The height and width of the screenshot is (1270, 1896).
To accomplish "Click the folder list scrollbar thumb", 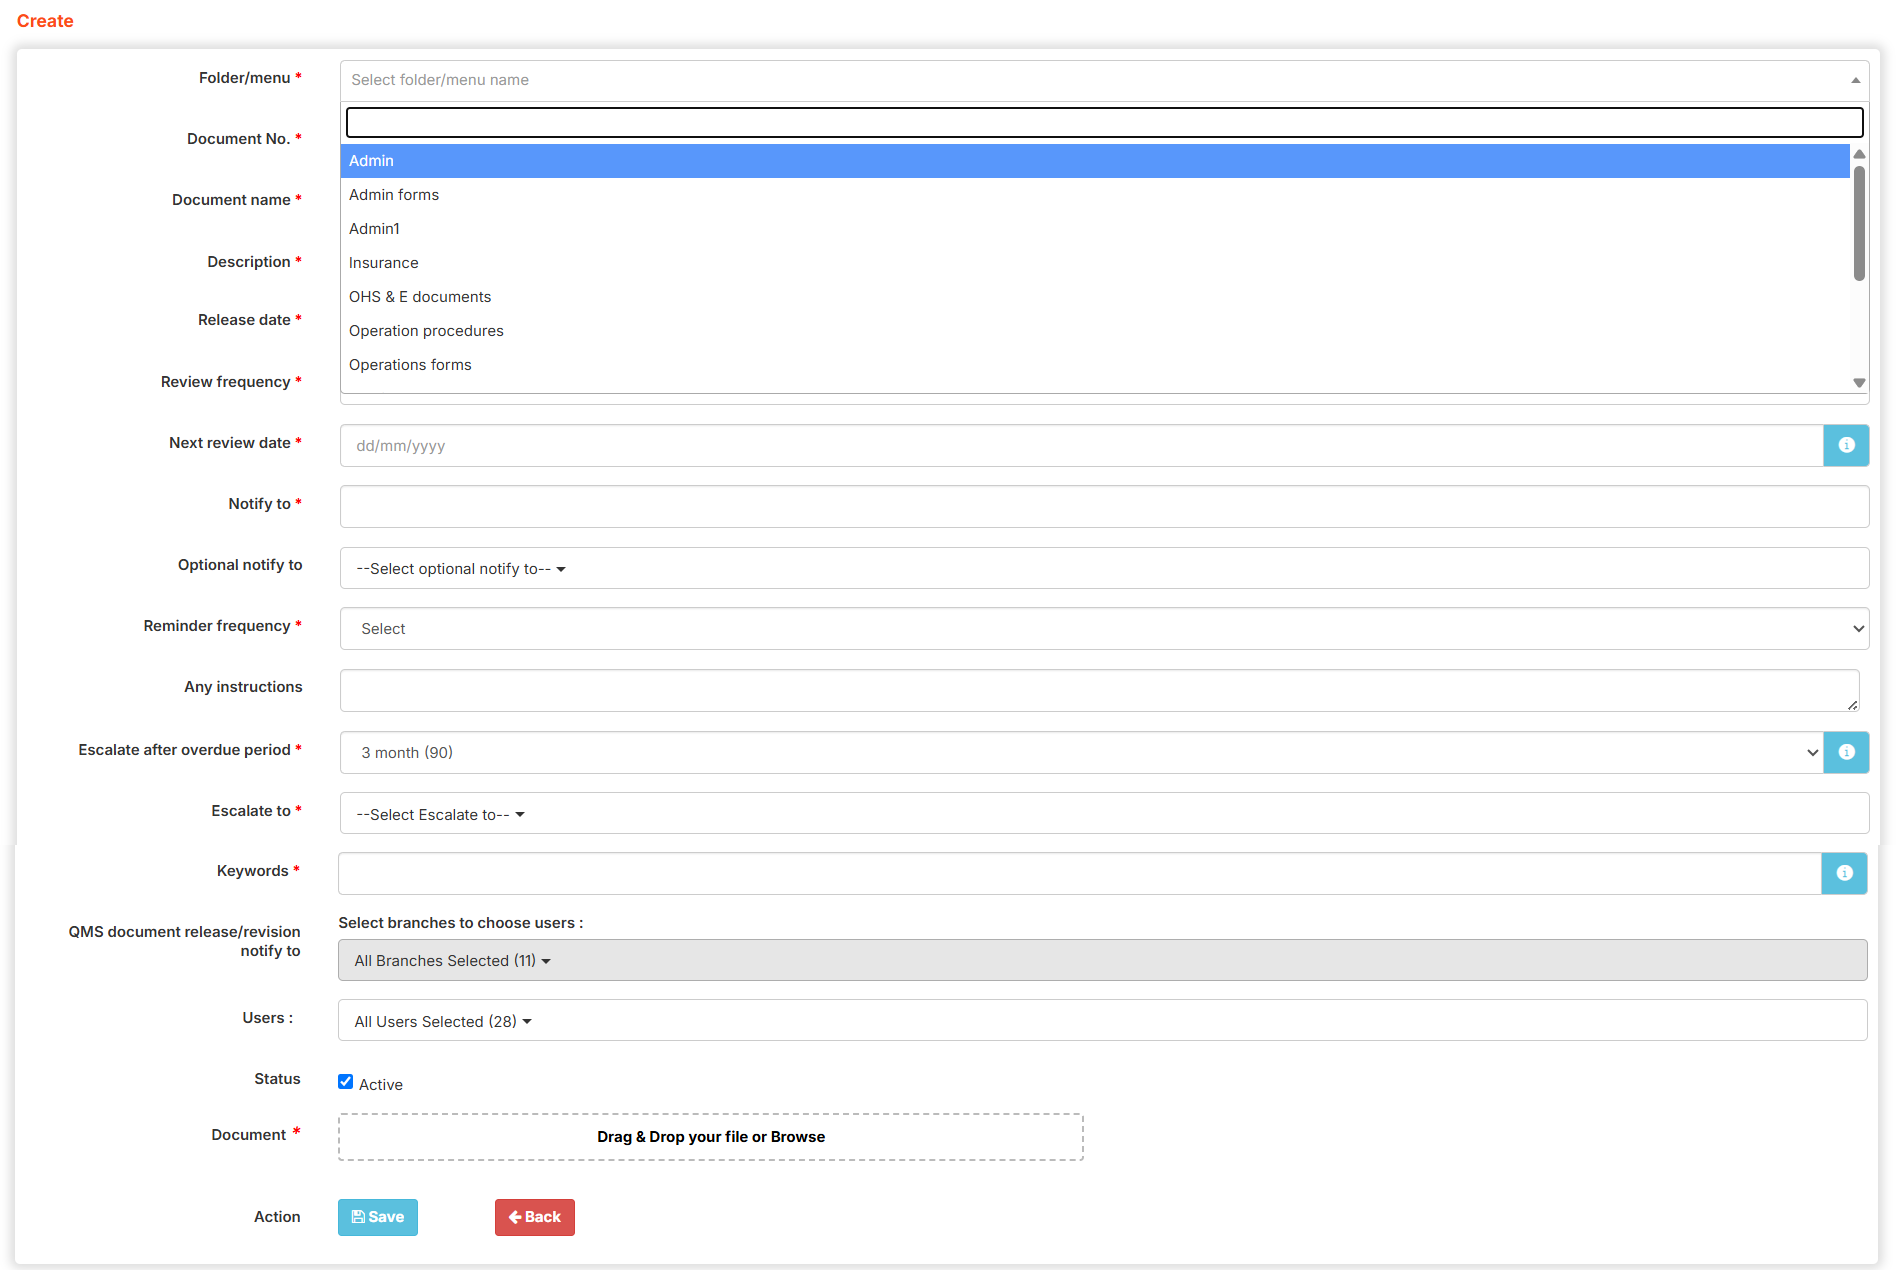I will pyautogui.click(x=1859, y=223).
